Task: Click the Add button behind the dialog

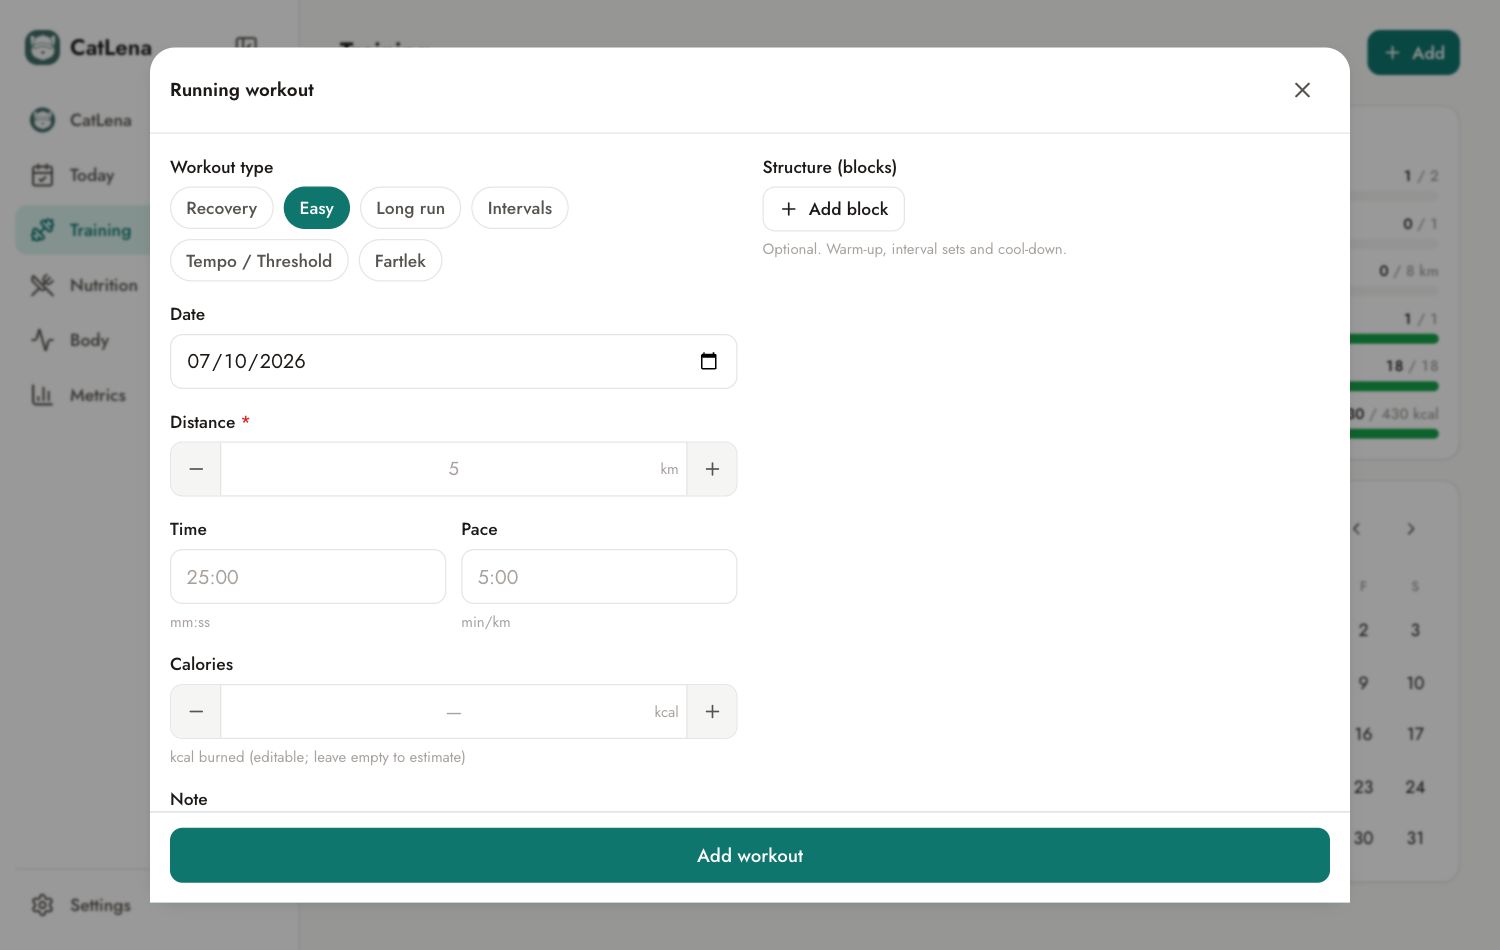Action: [x=1414, y=53]
